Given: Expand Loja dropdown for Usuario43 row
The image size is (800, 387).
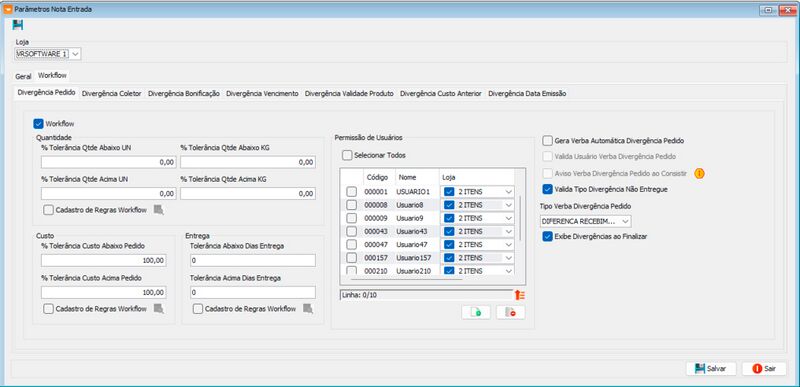Looking at the screenshot, I should click(508, 231).
